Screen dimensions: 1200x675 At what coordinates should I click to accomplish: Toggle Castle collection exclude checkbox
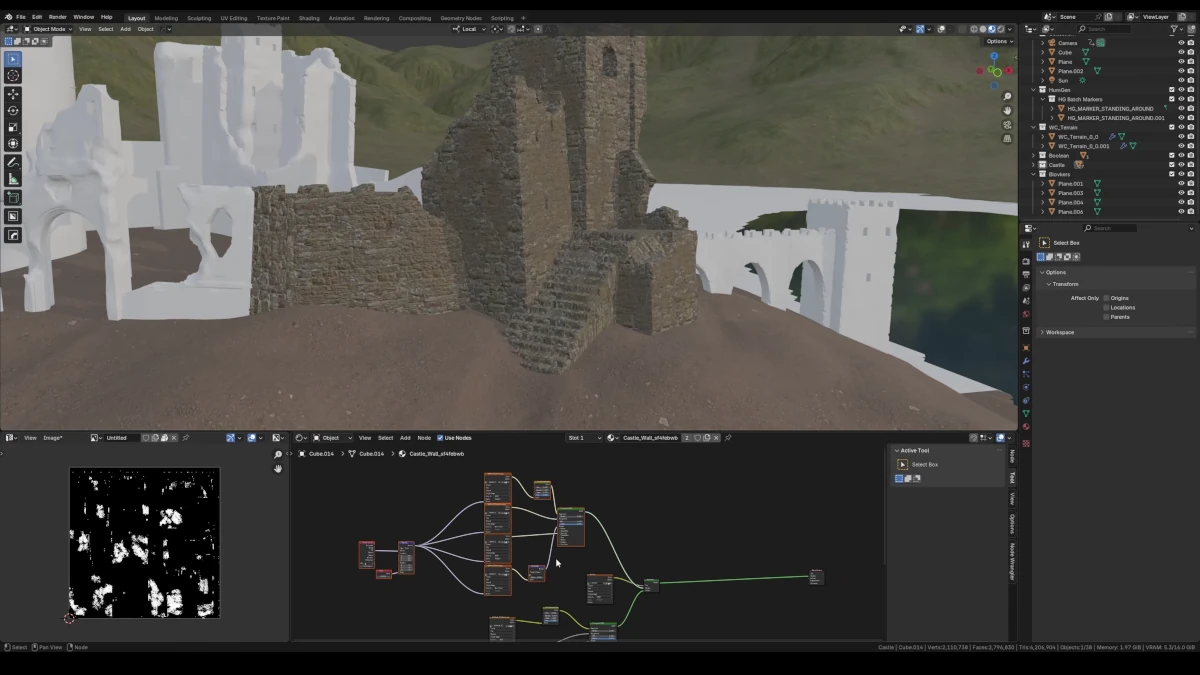1172,165
